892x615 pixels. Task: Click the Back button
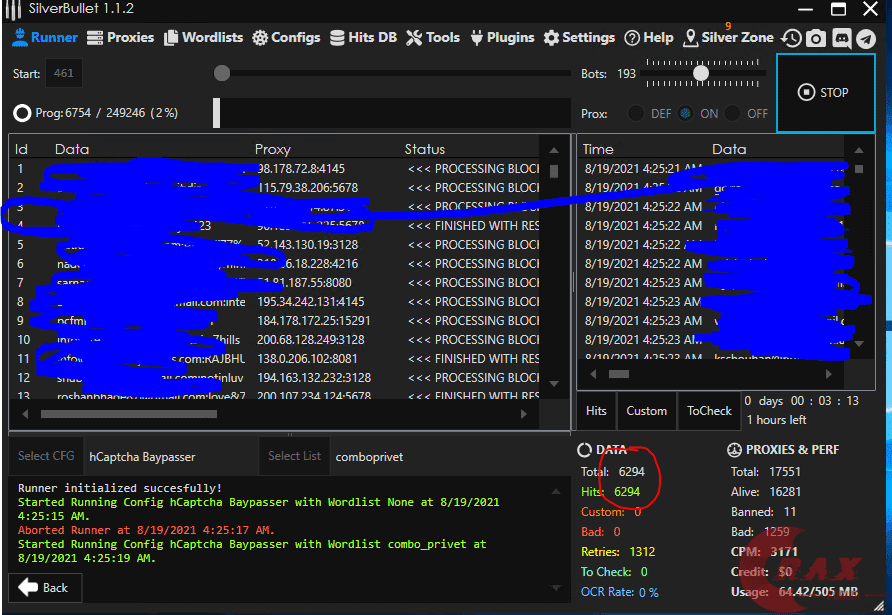[45, 588]
